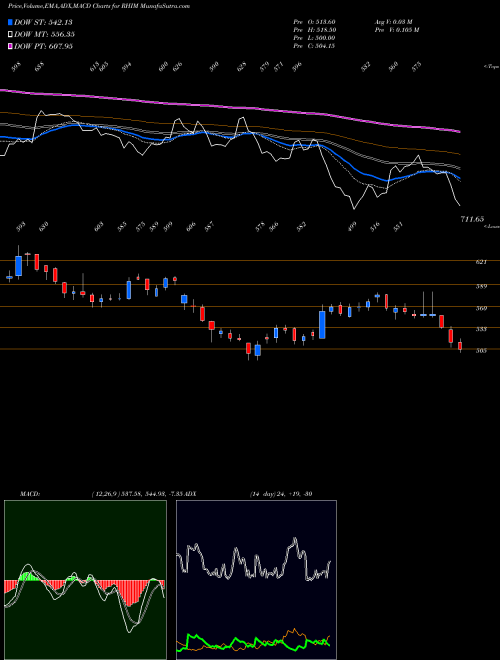Click the Pre H: 518.50 value
Viewport: 500px width, 660px height.
pyautogui.click(x=314, y=30)
